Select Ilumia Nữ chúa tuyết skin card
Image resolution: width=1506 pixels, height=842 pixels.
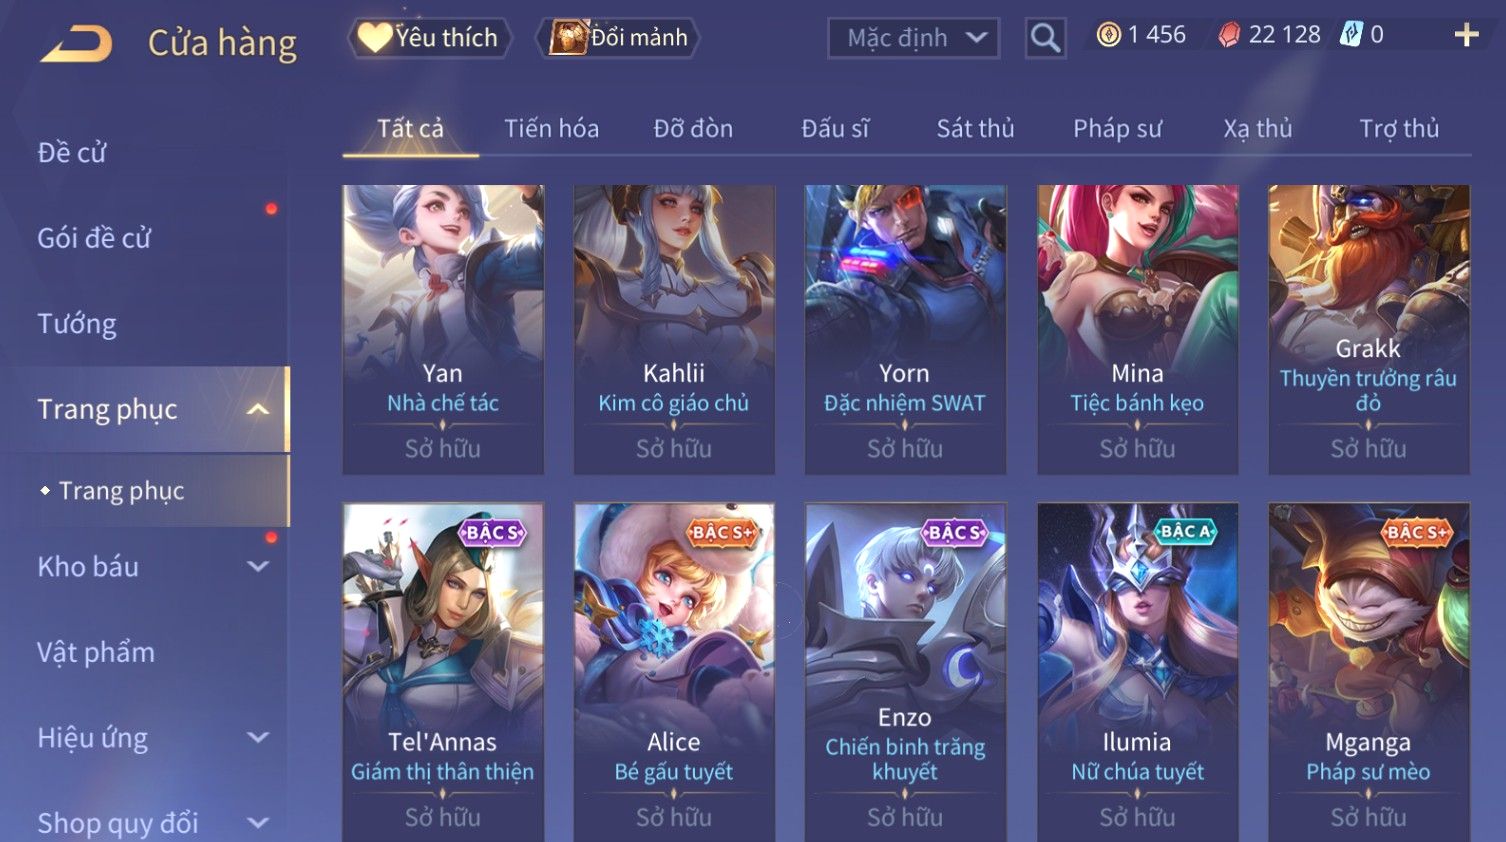click(1137, 672)
